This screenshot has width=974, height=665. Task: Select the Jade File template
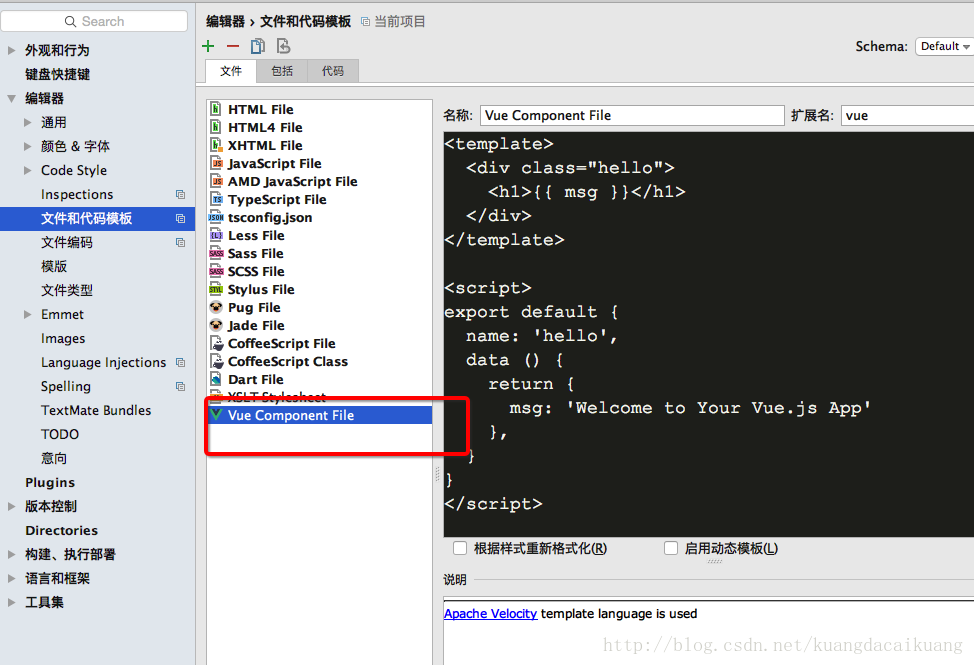click(319, 325)
